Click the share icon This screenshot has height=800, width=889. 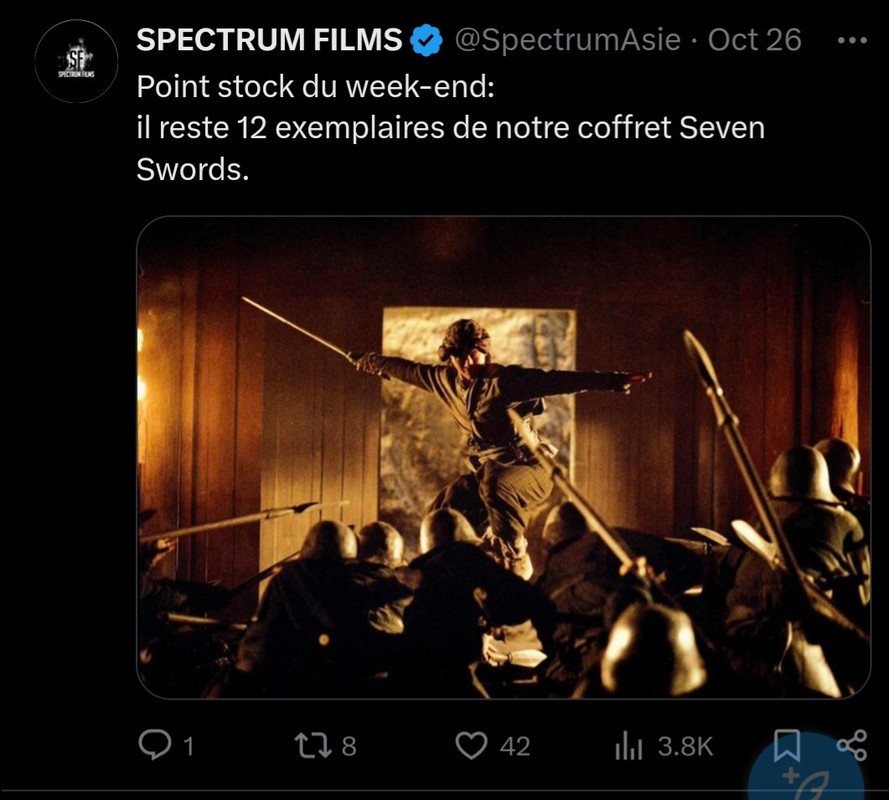point(852,745)
